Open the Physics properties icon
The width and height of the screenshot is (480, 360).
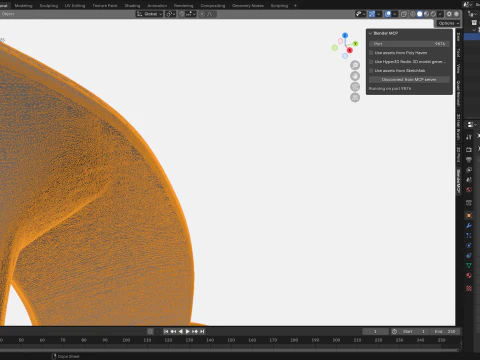(x=469, y=246)
